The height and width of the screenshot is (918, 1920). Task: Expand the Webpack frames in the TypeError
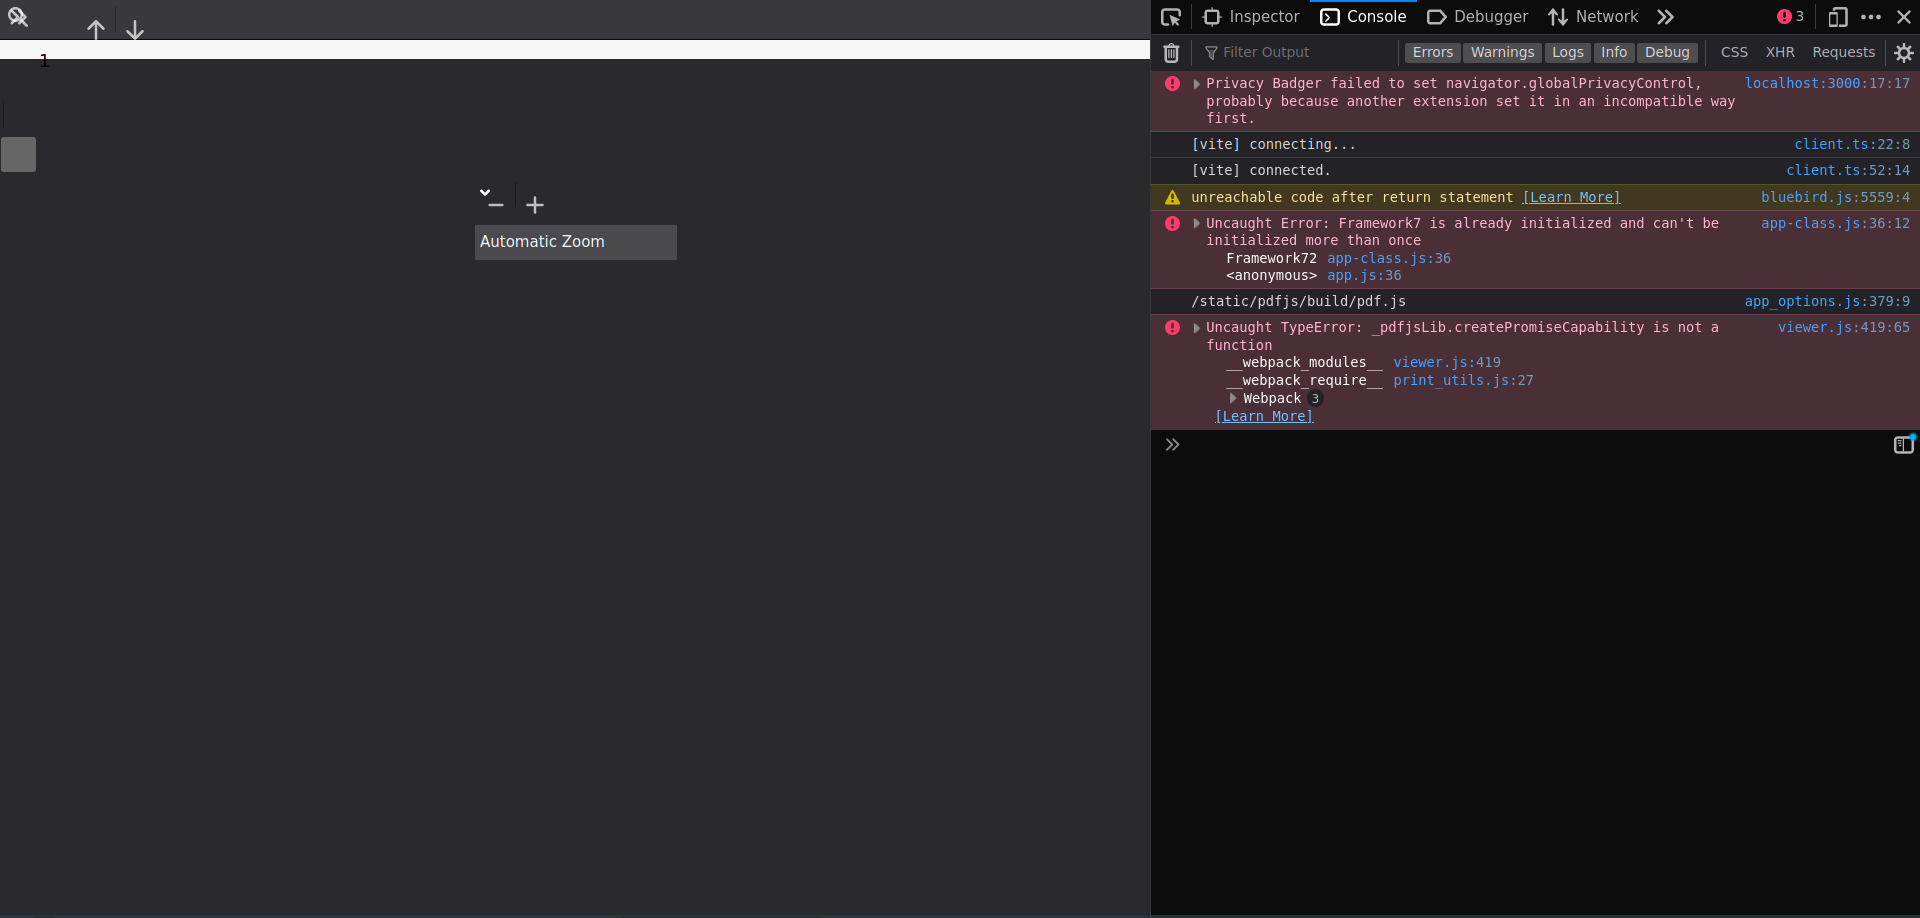[x=1234, y=398]
